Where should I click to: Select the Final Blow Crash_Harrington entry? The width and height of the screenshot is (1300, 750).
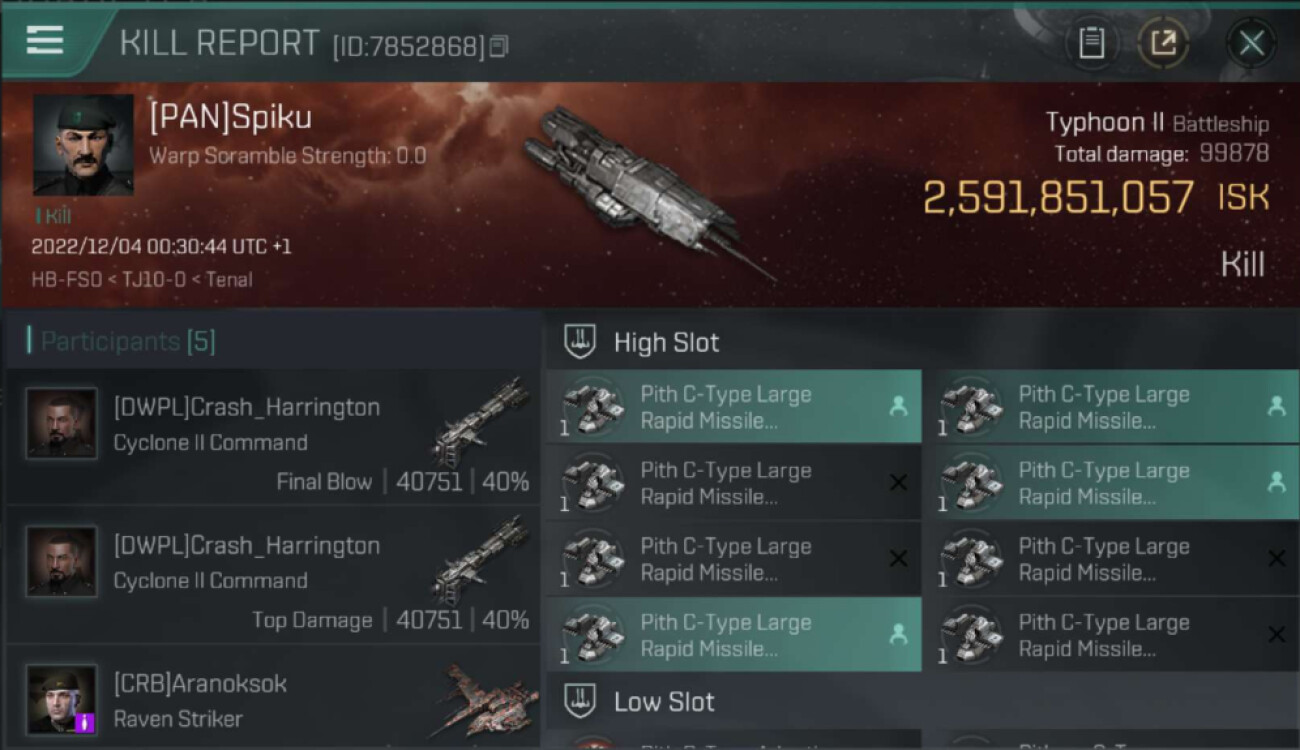point(272,438)
